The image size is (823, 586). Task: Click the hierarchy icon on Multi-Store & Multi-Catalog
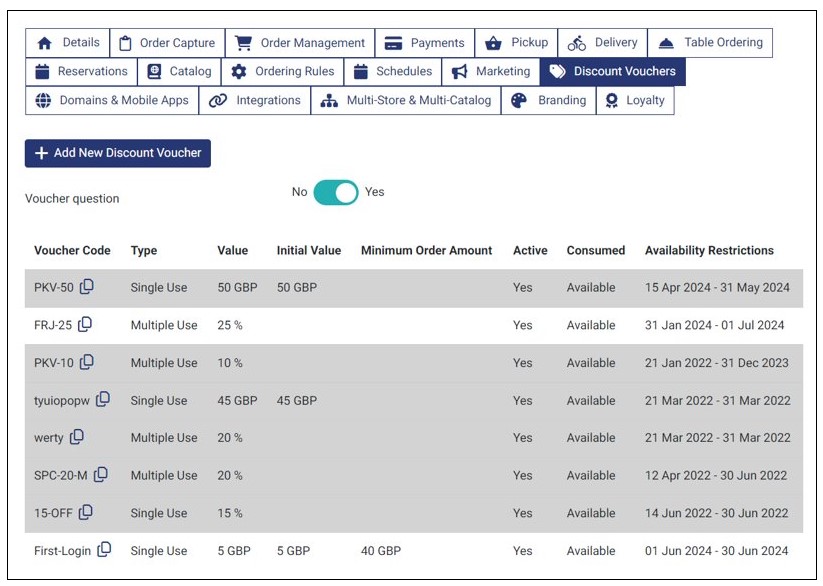329,100
